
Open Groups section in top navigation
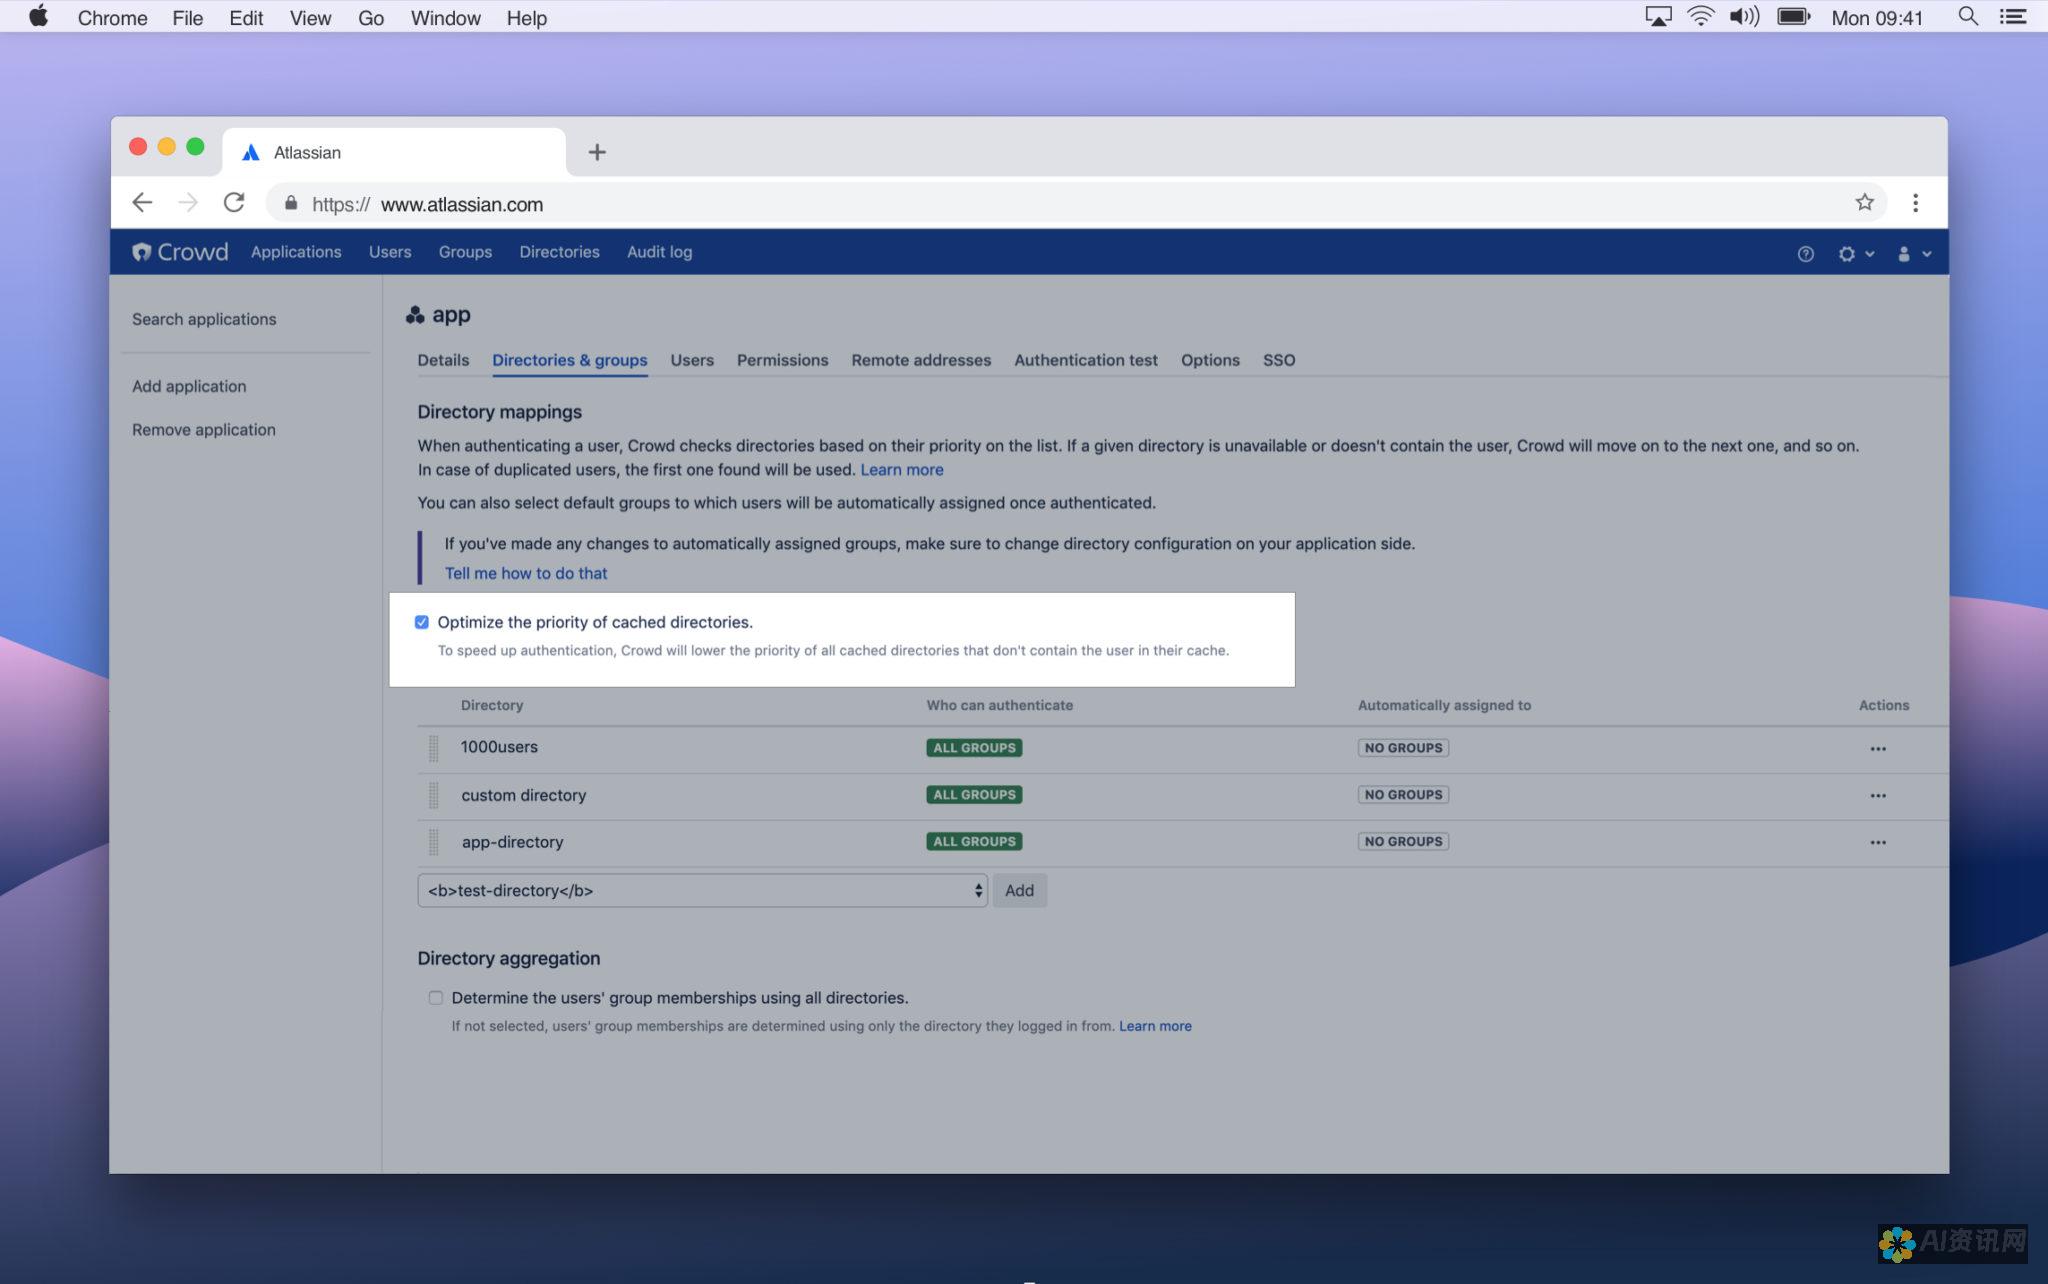(464, 251)
